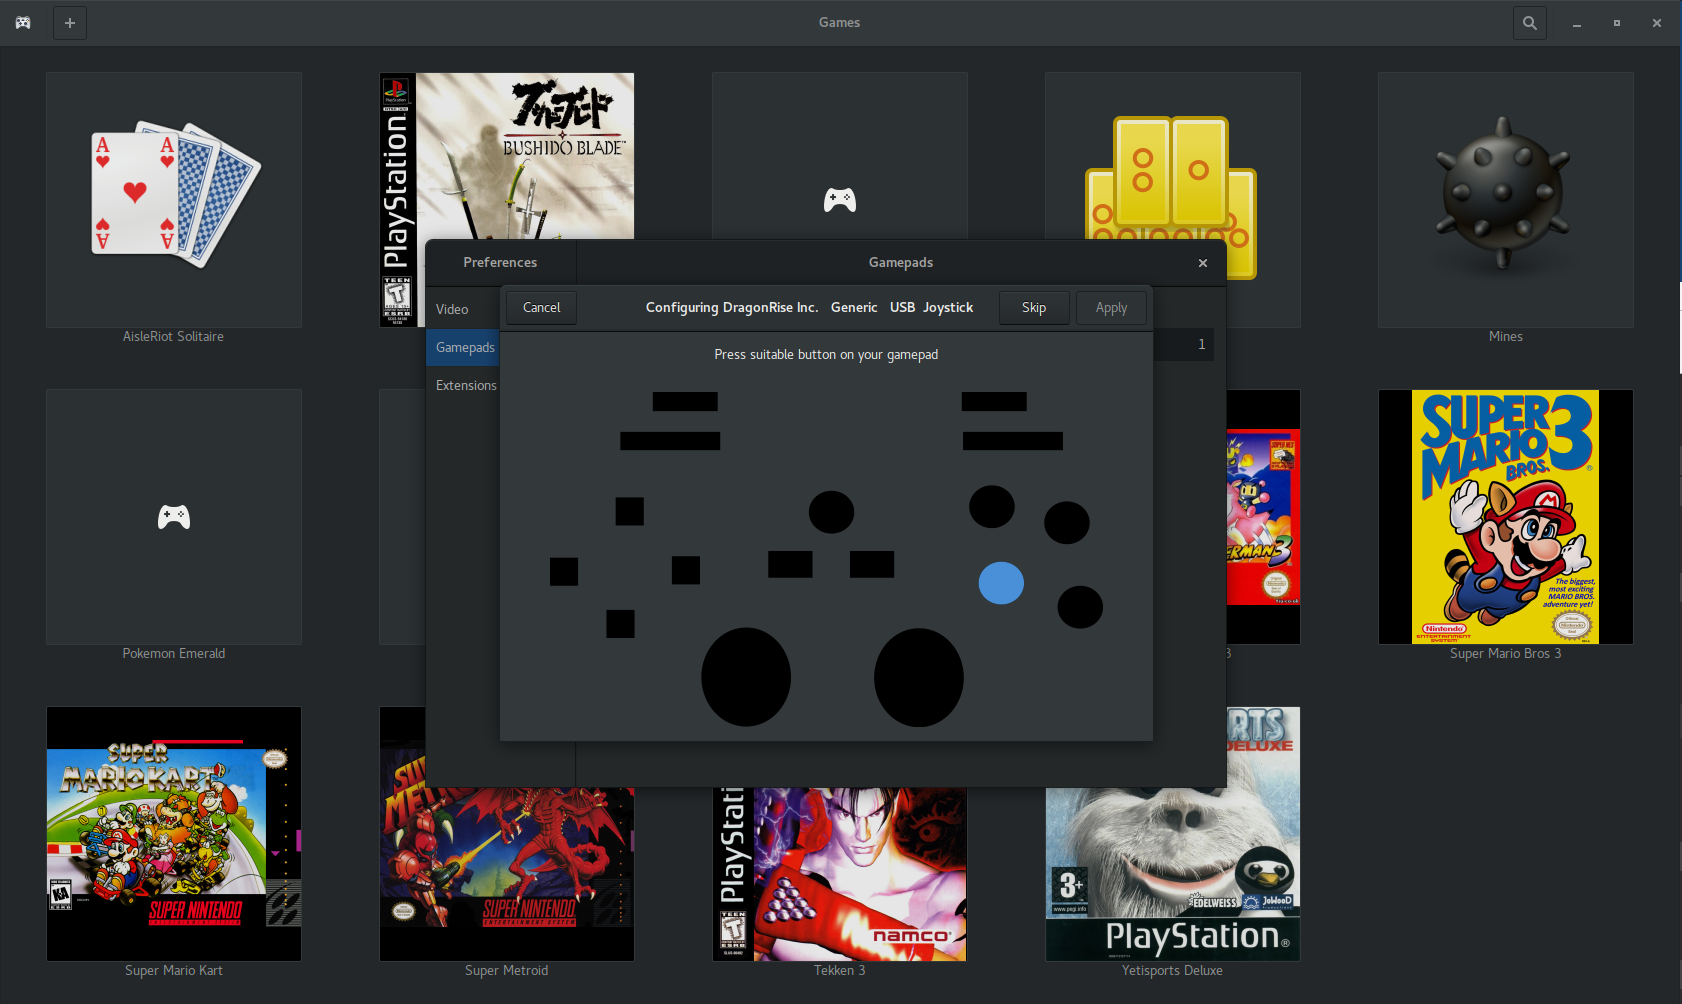This screenshot has width=1682, height=1004.
Task: Cancel the gamepad configuration
Action: (541, 307)
